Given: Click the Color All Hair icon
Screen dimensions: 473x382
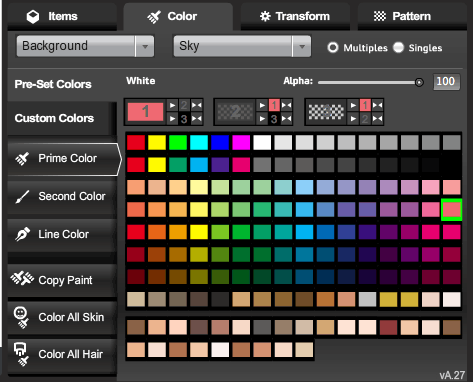Looking at the screenshot, I should click(21, 354).
